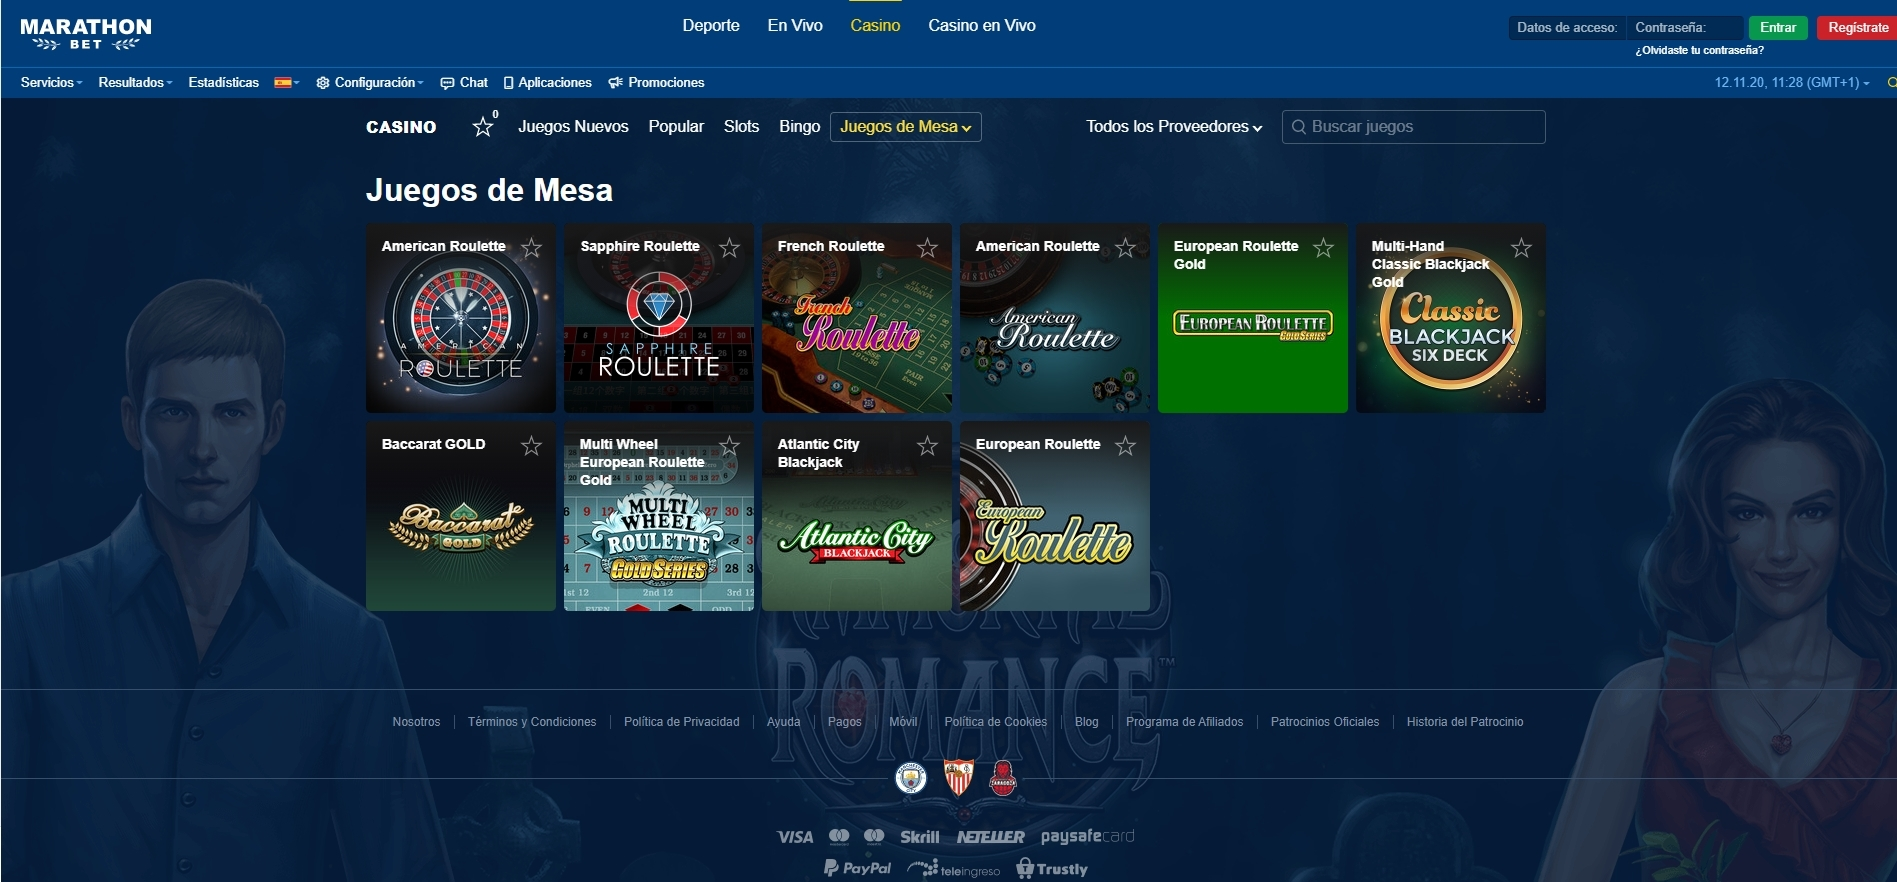The height and width of the screenshot is (882, 1897).
Task: Open the European Roulette Gold thumbnail
Action: click(x=1253, y=318)
